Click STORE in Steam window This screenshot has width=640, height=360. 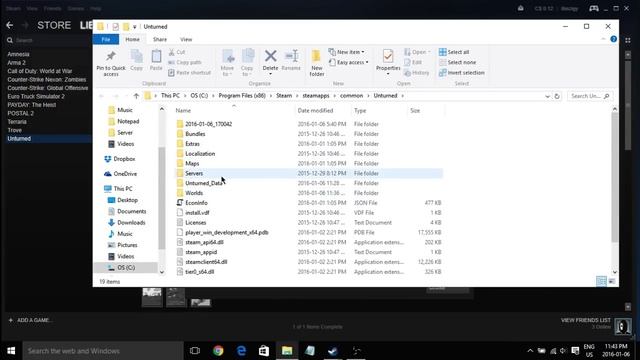coord(54,25)
